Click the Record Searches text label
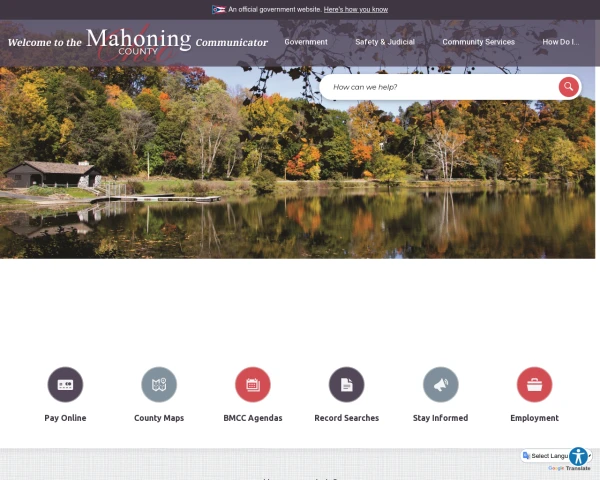 pos(346,418)
